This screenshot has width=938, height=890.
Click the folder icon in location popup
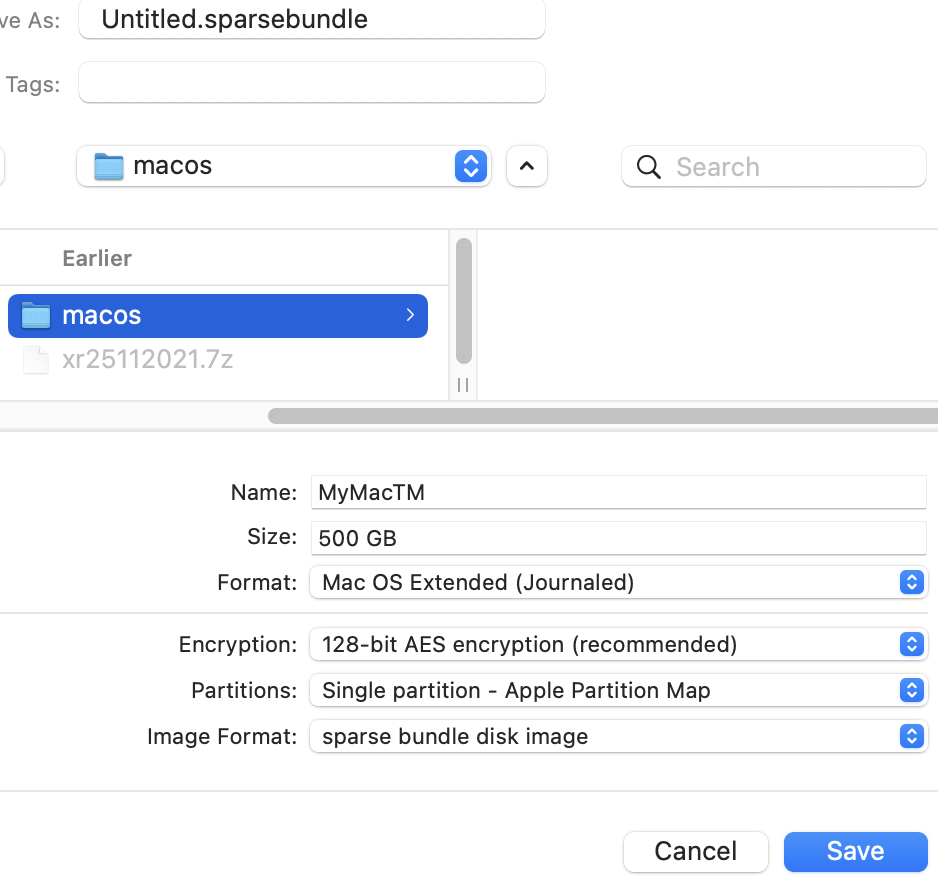coord(108,166)
